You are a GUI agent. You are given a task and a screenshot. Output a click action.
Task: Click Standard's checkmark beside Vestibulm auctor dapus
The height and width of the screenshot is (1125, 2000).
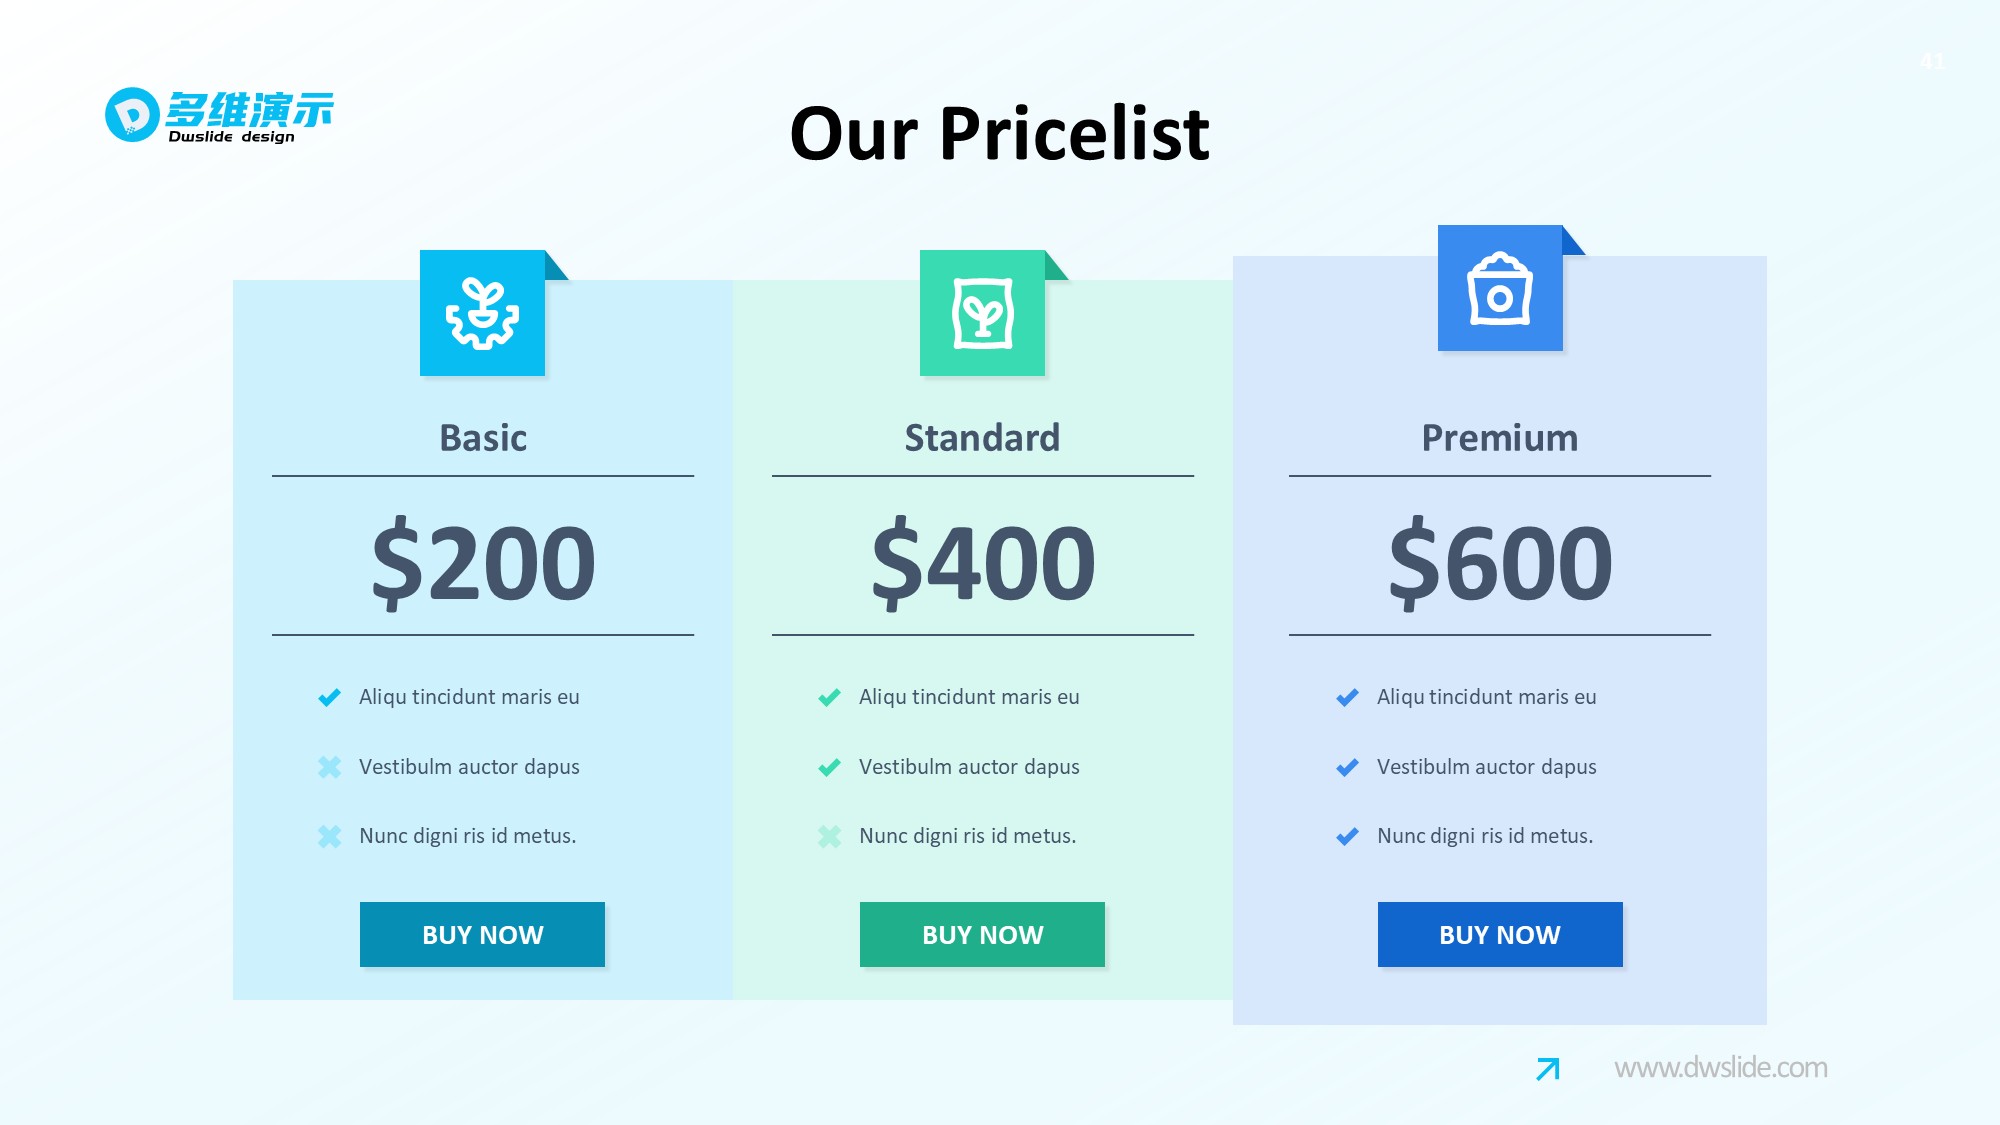[829, 767]
